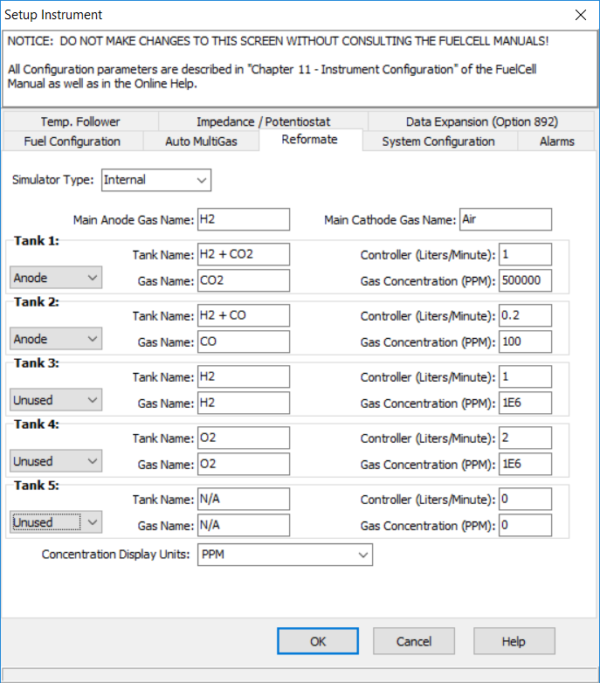The width and height of the screenshot is (600, 683).
Task: Edit Tank 5 Gas Concentration field
Action: tap(525, 525)
